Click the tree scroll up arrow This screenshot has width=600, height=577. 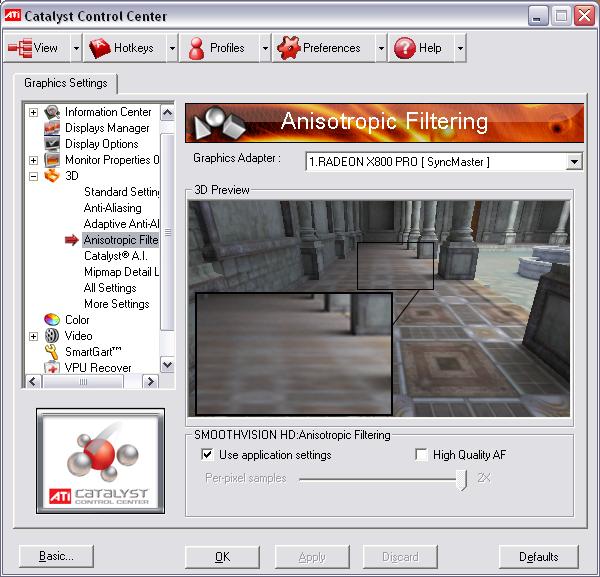[167, 112]
